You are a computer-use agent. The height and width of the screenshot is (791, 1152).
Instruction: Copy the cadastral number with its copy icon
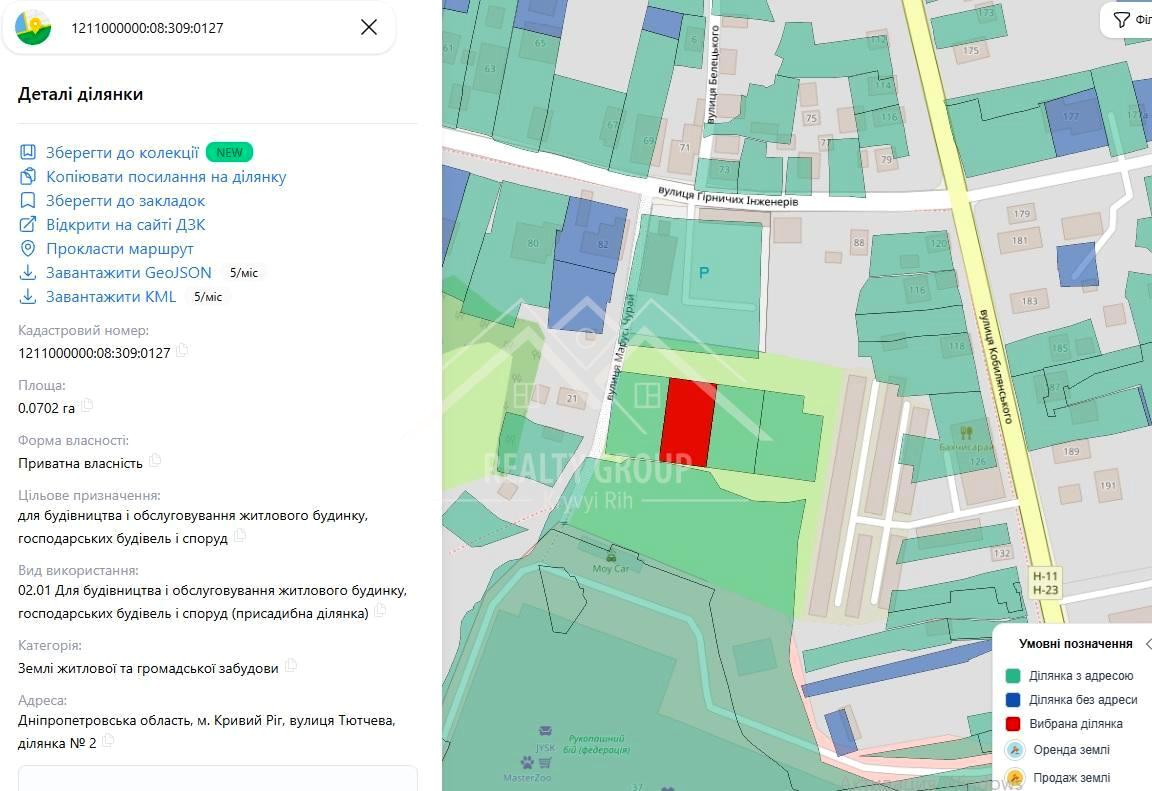click(x=181, y=350)
